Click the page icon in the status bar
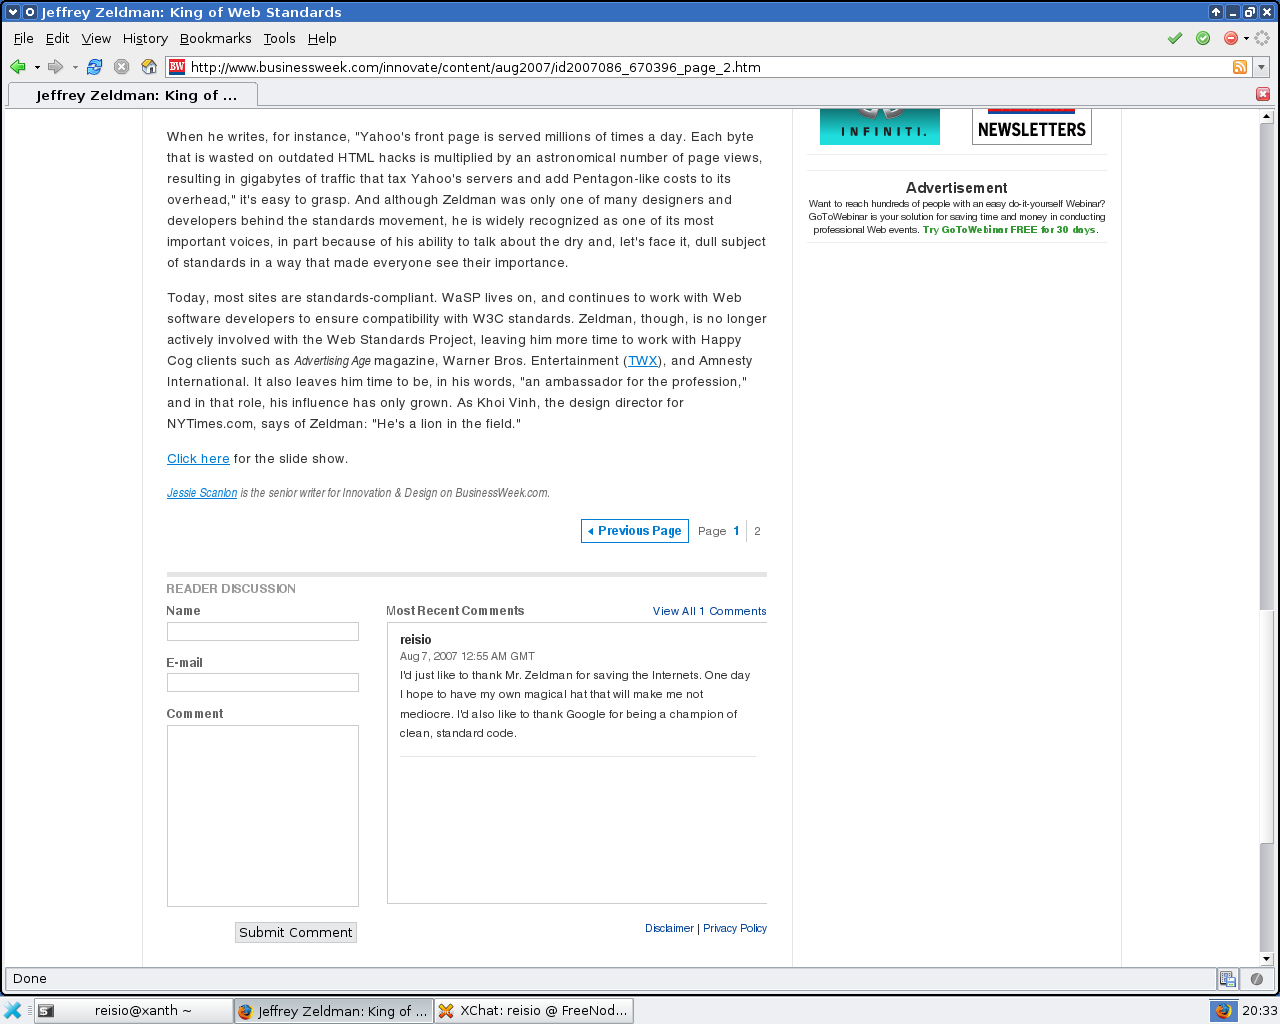This screenshot has height=1024, width=1280. 1227,979
